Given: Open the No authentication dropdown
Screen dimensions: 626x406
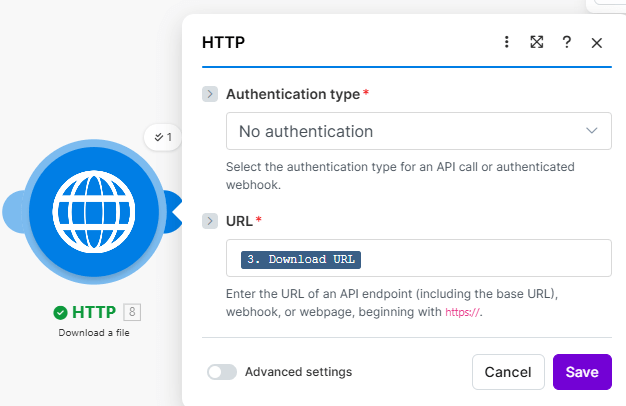Looking at the screenshot, I should (419, 131).
